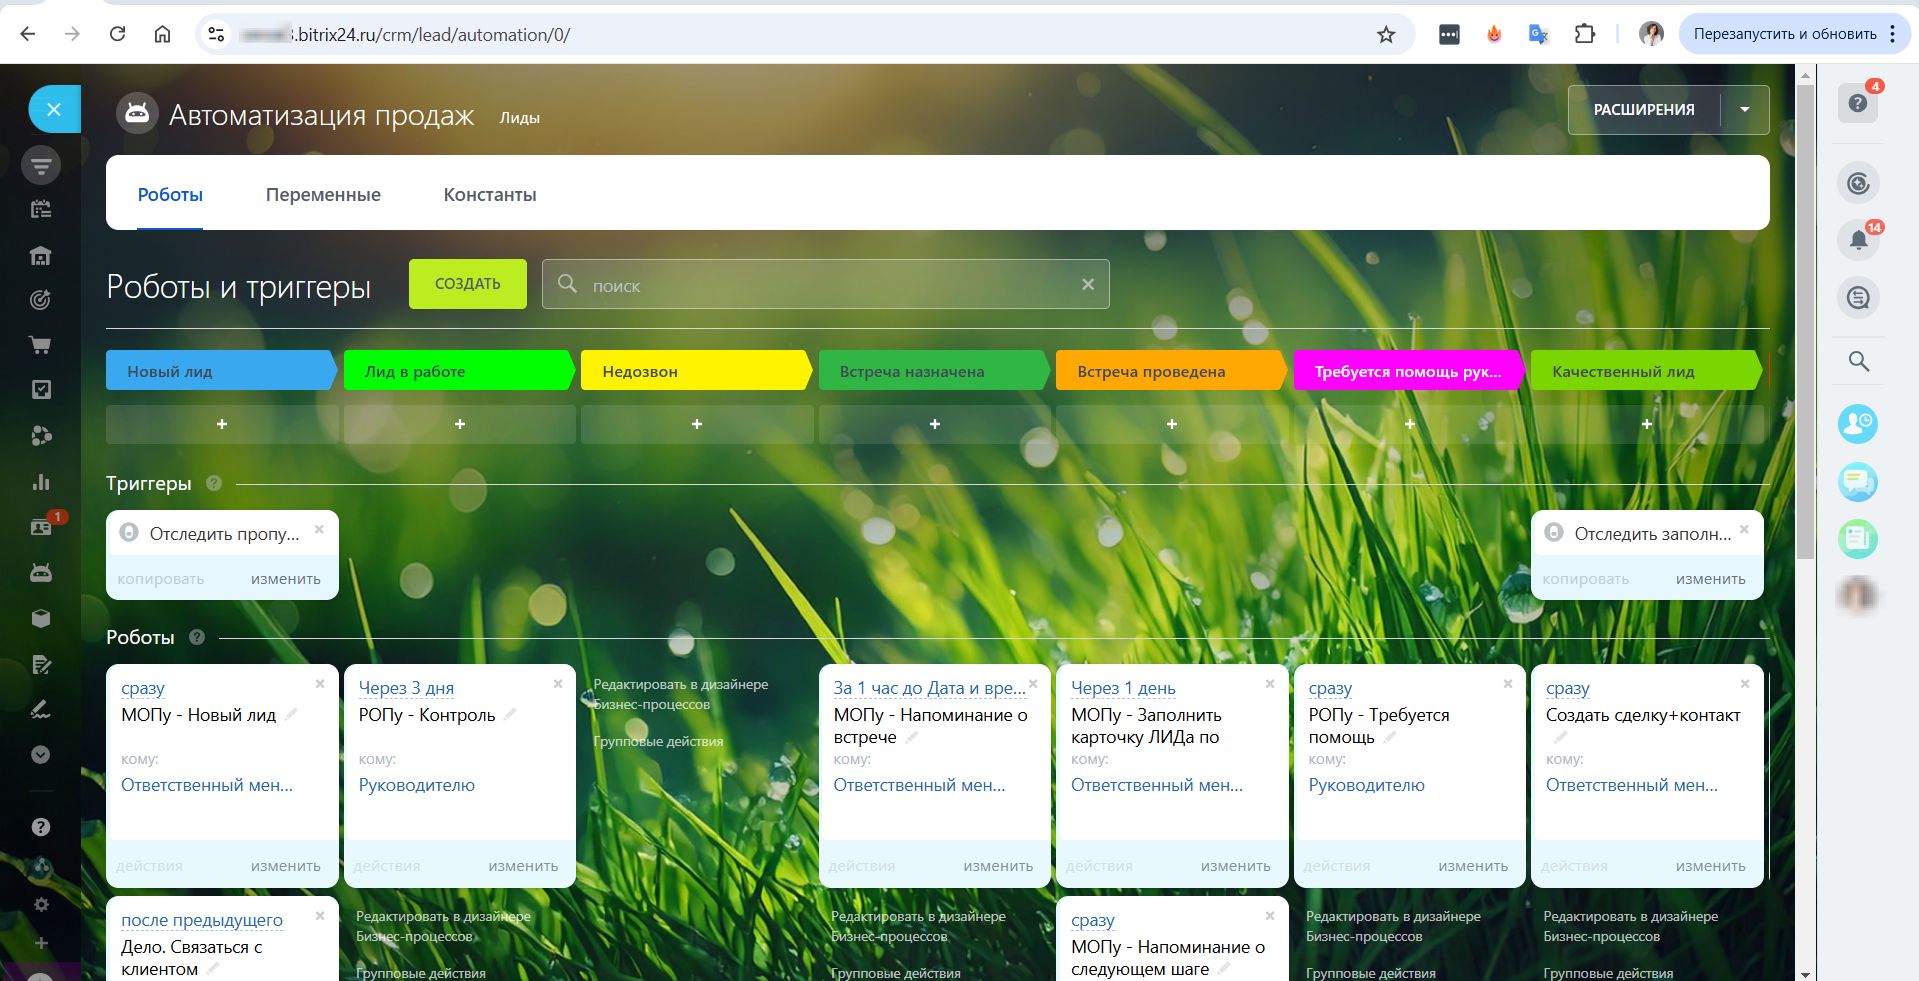Remove the Отследить пропу... trigger with X
1919x981 pixels.
319,529
